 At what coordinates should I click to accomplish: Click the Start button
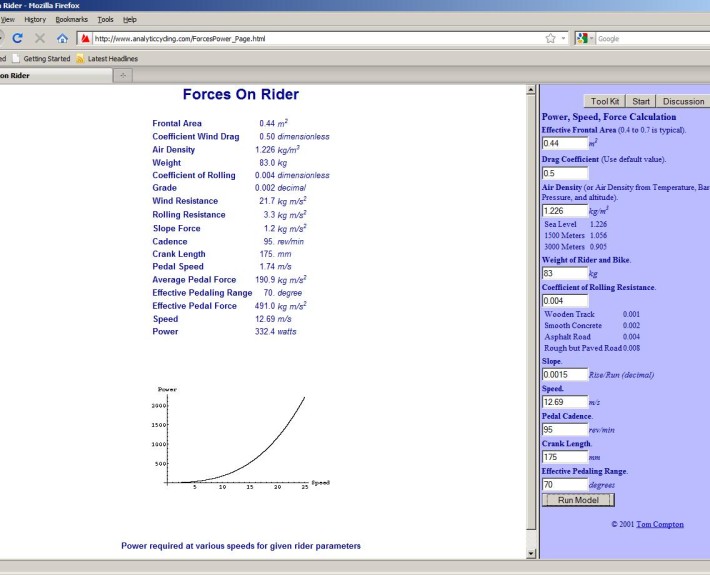641,101
